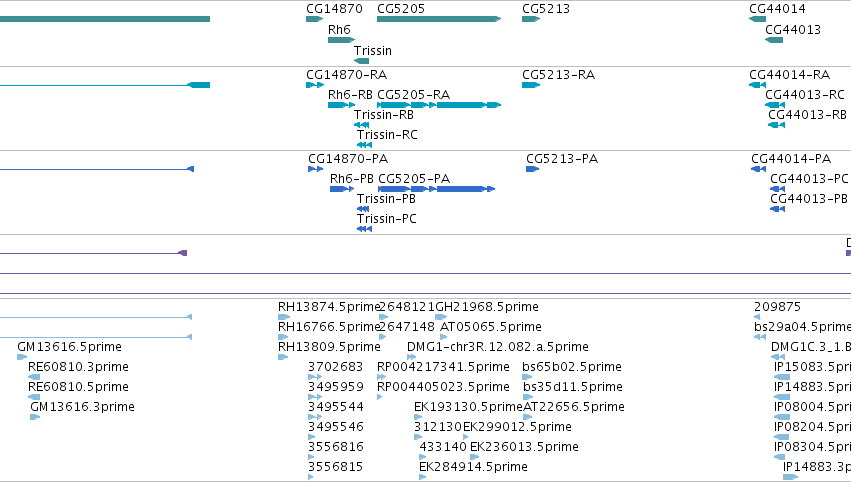Click EST RH13809.5prime

(329, 347)
